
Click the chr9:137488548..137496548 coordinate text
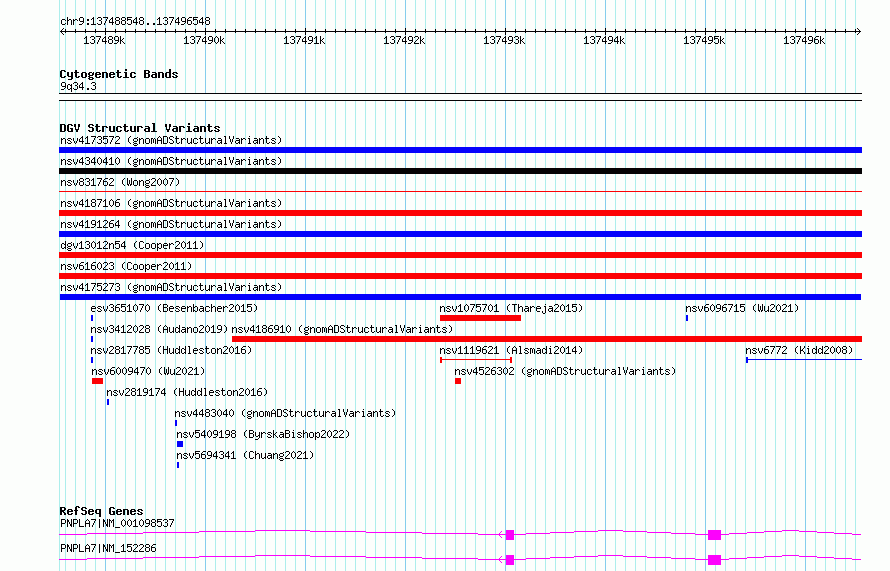tap(135, 21)
